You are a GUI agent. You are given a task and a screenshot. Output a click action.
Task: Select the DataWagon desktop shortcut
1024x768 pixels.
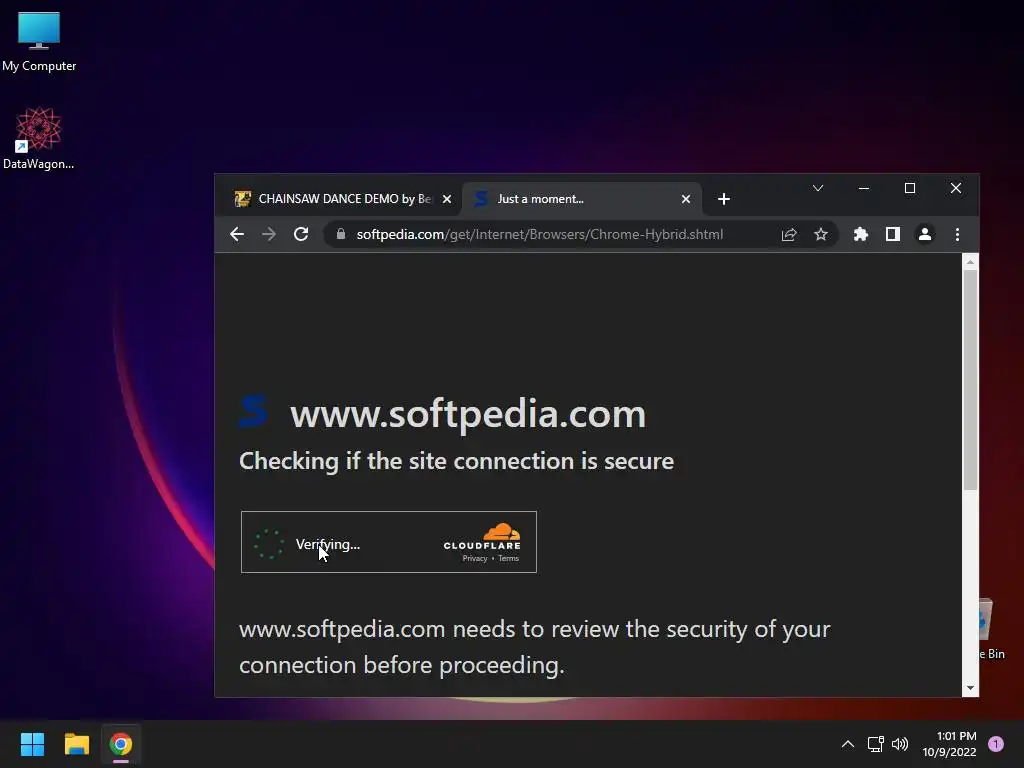point(39,138)
